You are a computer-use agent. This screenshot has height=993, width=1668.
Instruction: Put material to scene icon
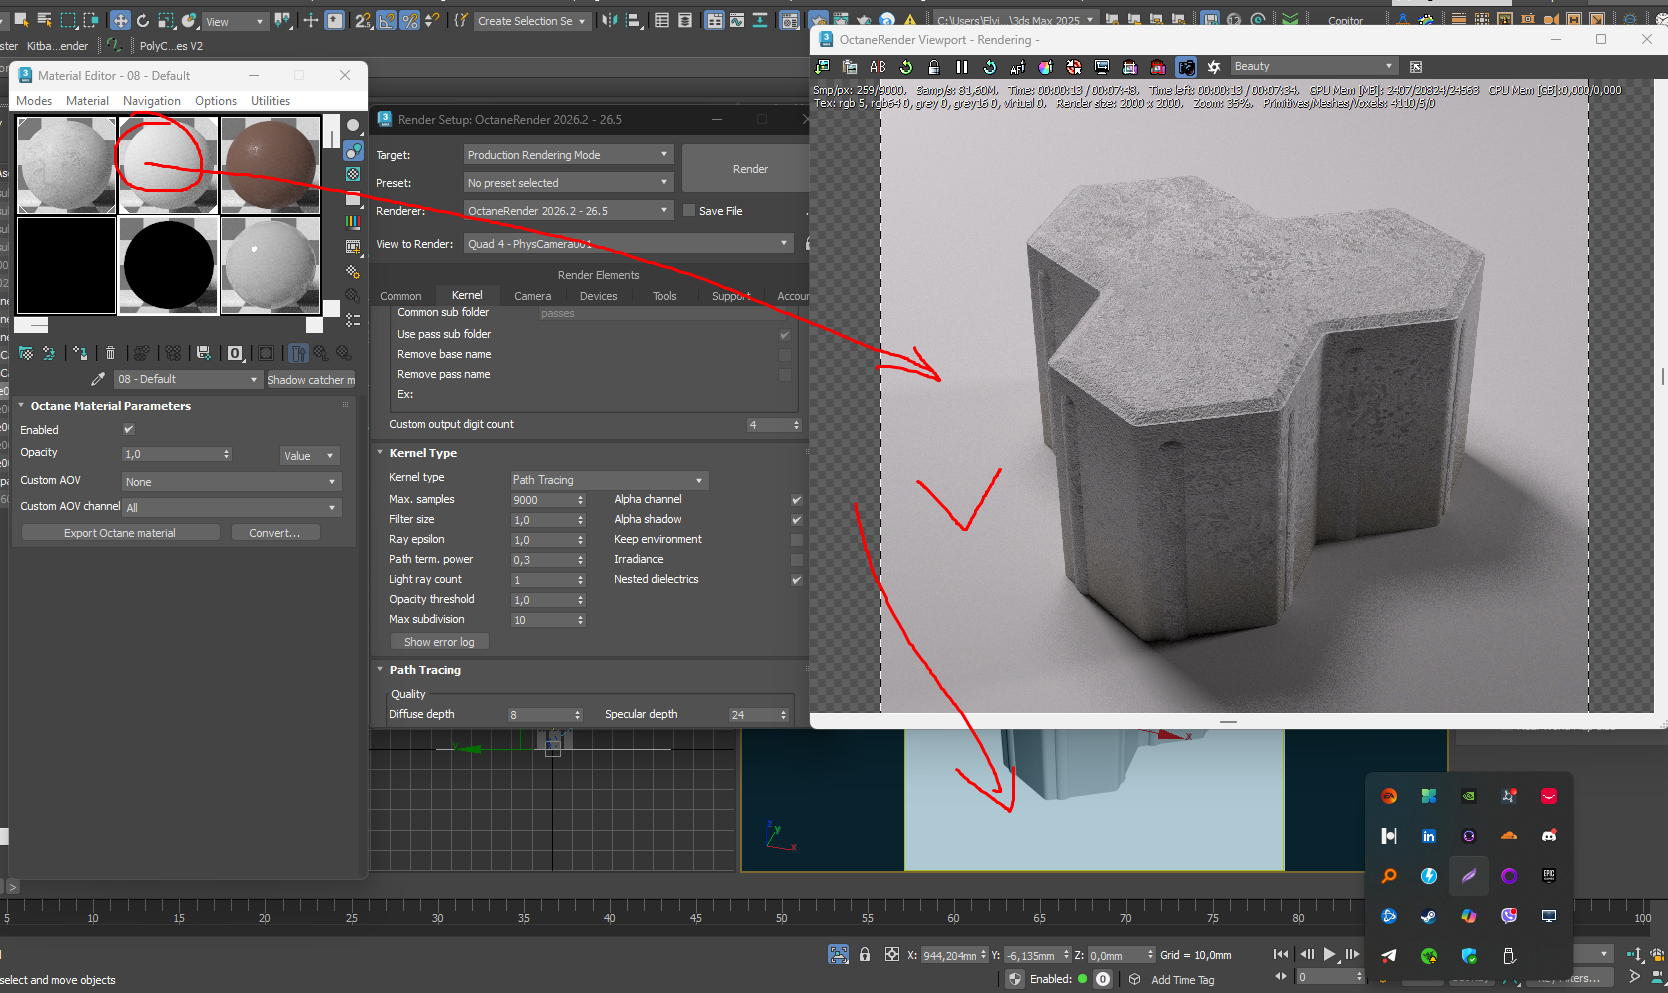tap(48, 353)
